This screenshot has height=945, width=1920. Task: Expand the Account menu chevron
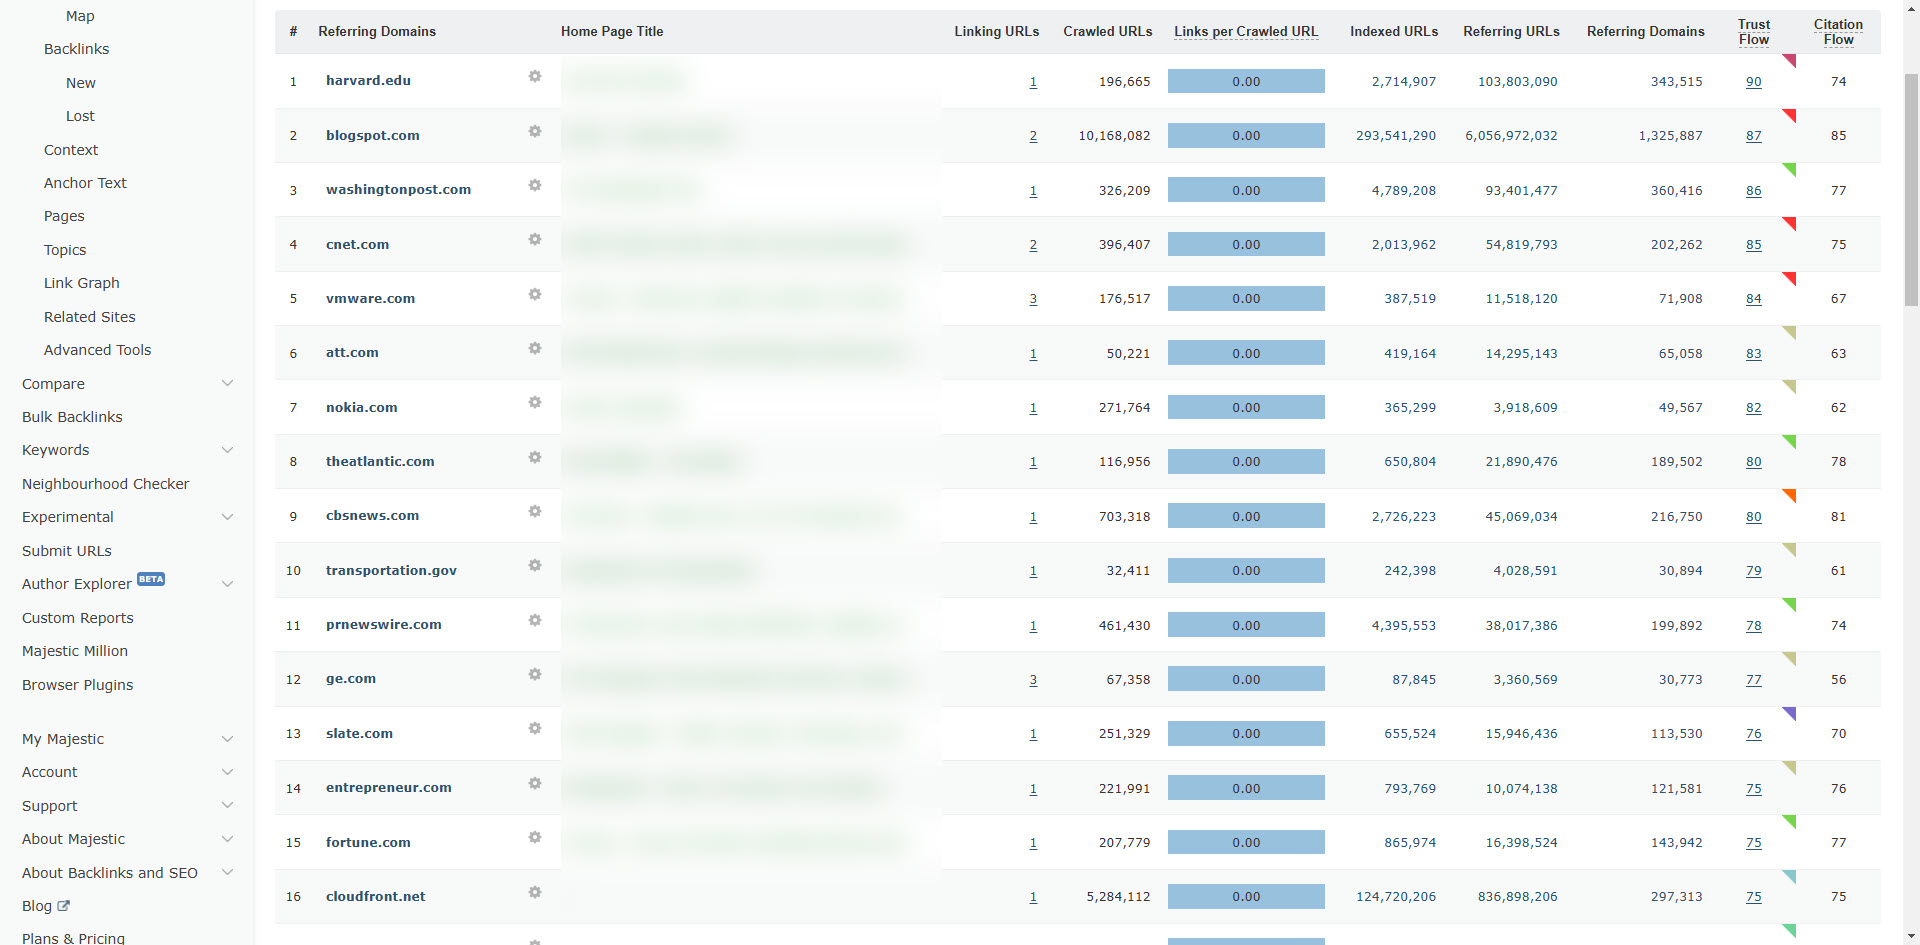pyautogui.click(x=227, y=772)
